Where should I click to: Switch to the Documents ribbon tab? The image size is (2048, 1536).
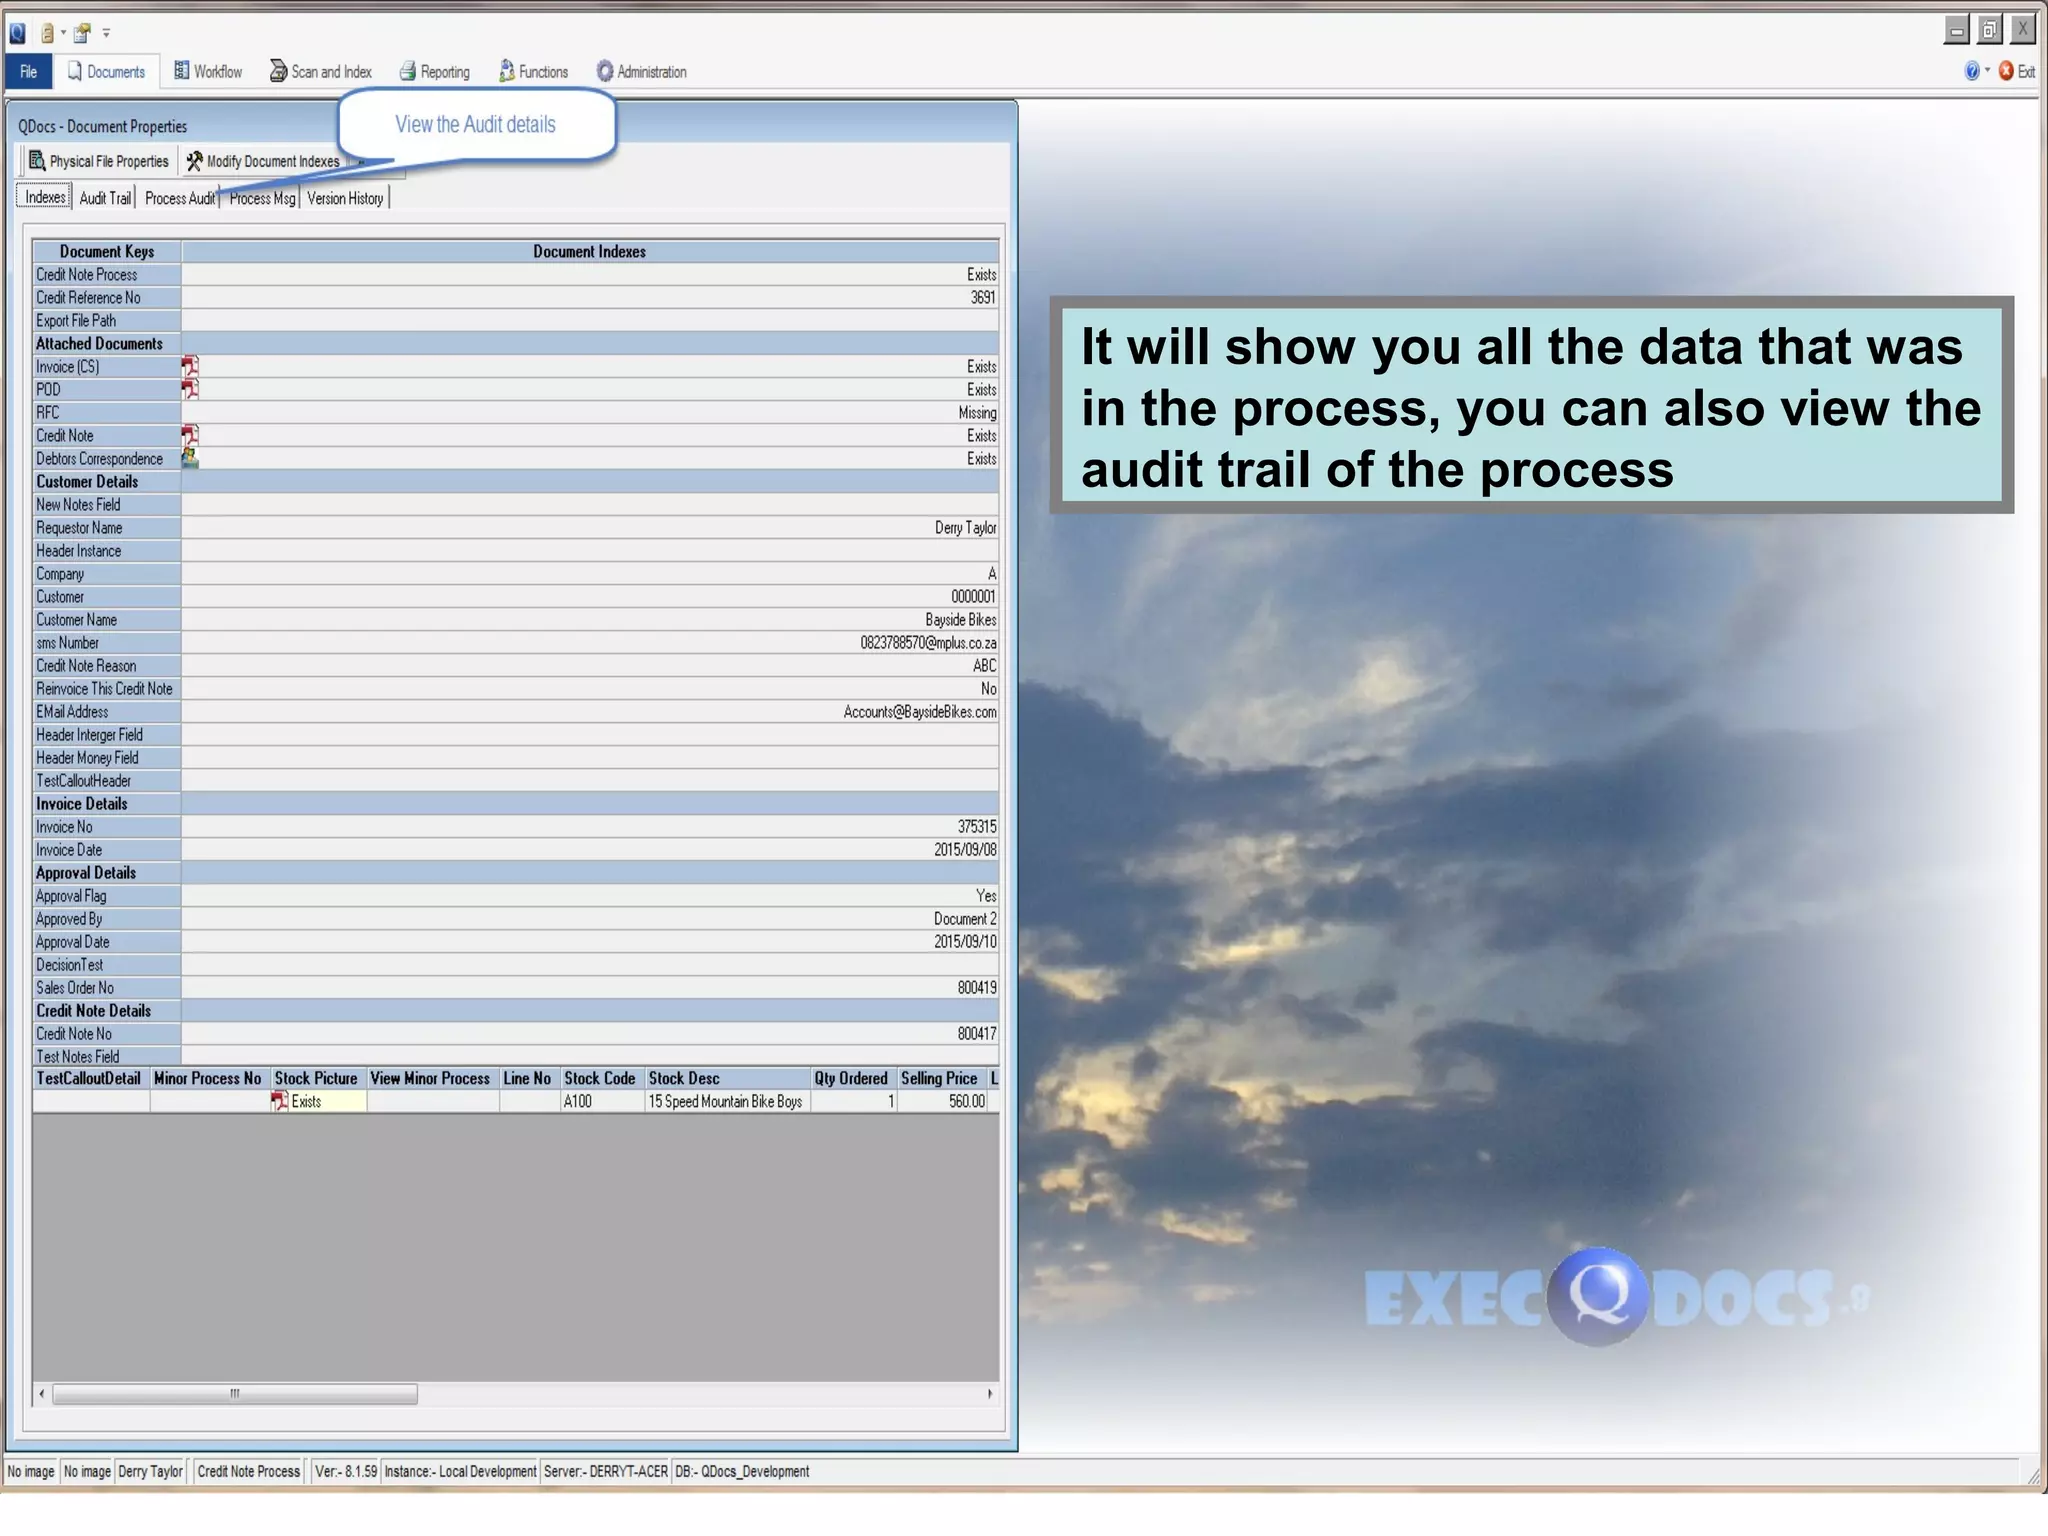(x=106, y=72)
